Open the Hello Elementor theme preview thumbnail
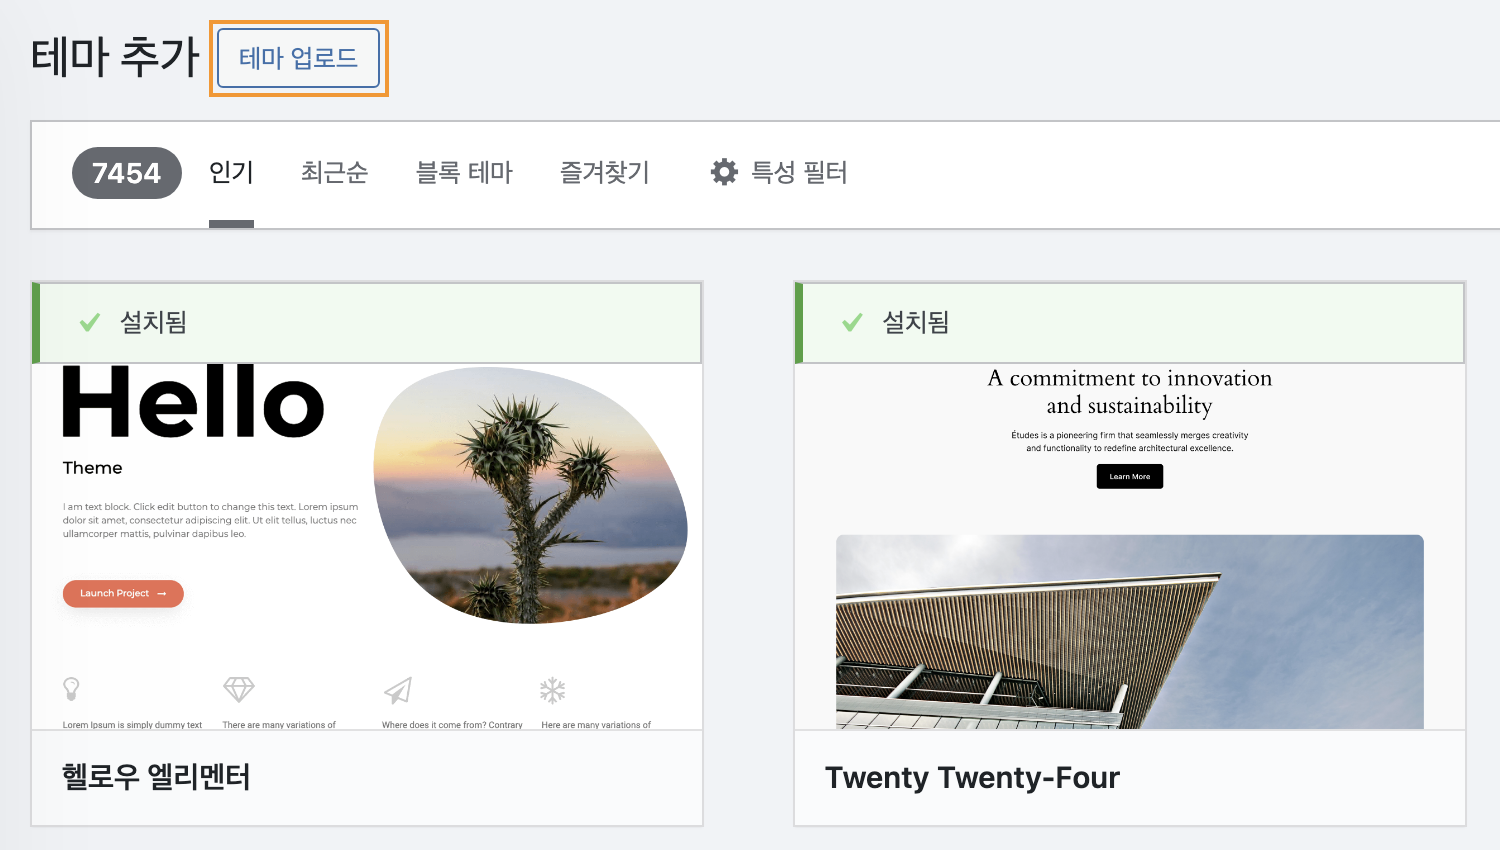1500x850 pixels. coord(367,546)
